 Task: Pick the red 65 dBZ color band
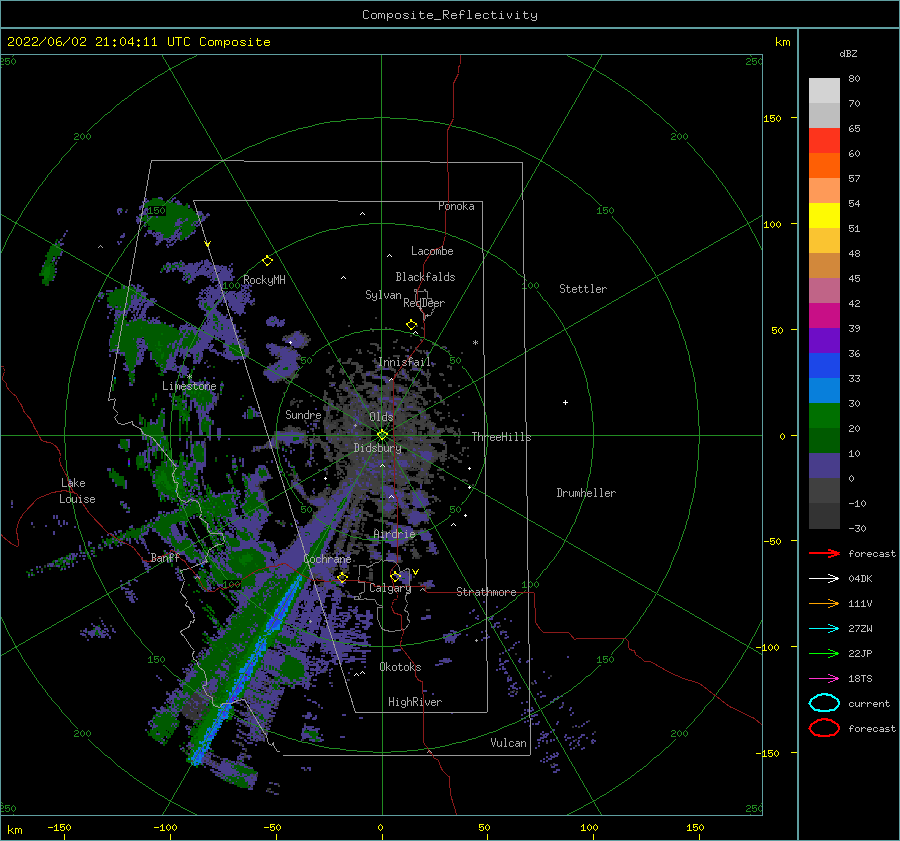(x=824, y=141)
